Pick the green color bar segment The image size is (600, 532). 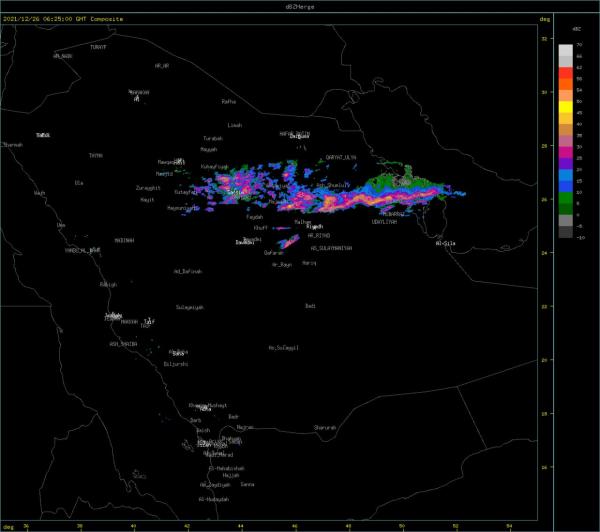point(566,198)
